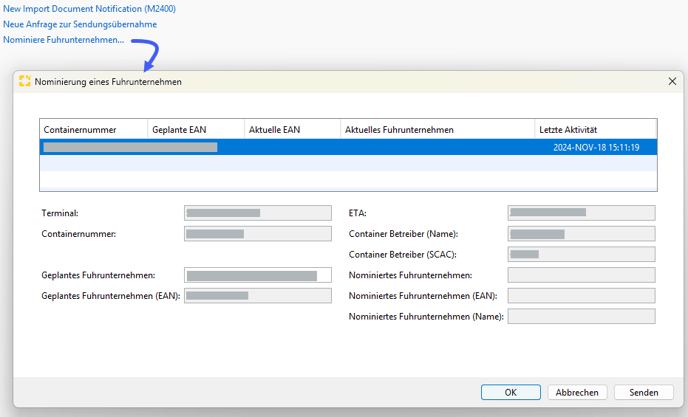
Task: Click the Aktuelle EAN column header
Action: tap(274, 130)
